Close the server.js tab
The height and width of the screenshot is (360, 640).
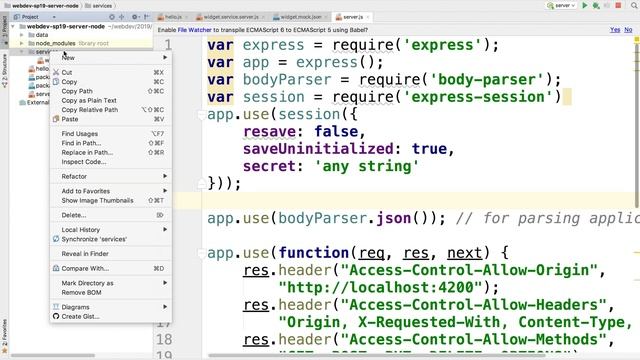(x=367, y=17)
